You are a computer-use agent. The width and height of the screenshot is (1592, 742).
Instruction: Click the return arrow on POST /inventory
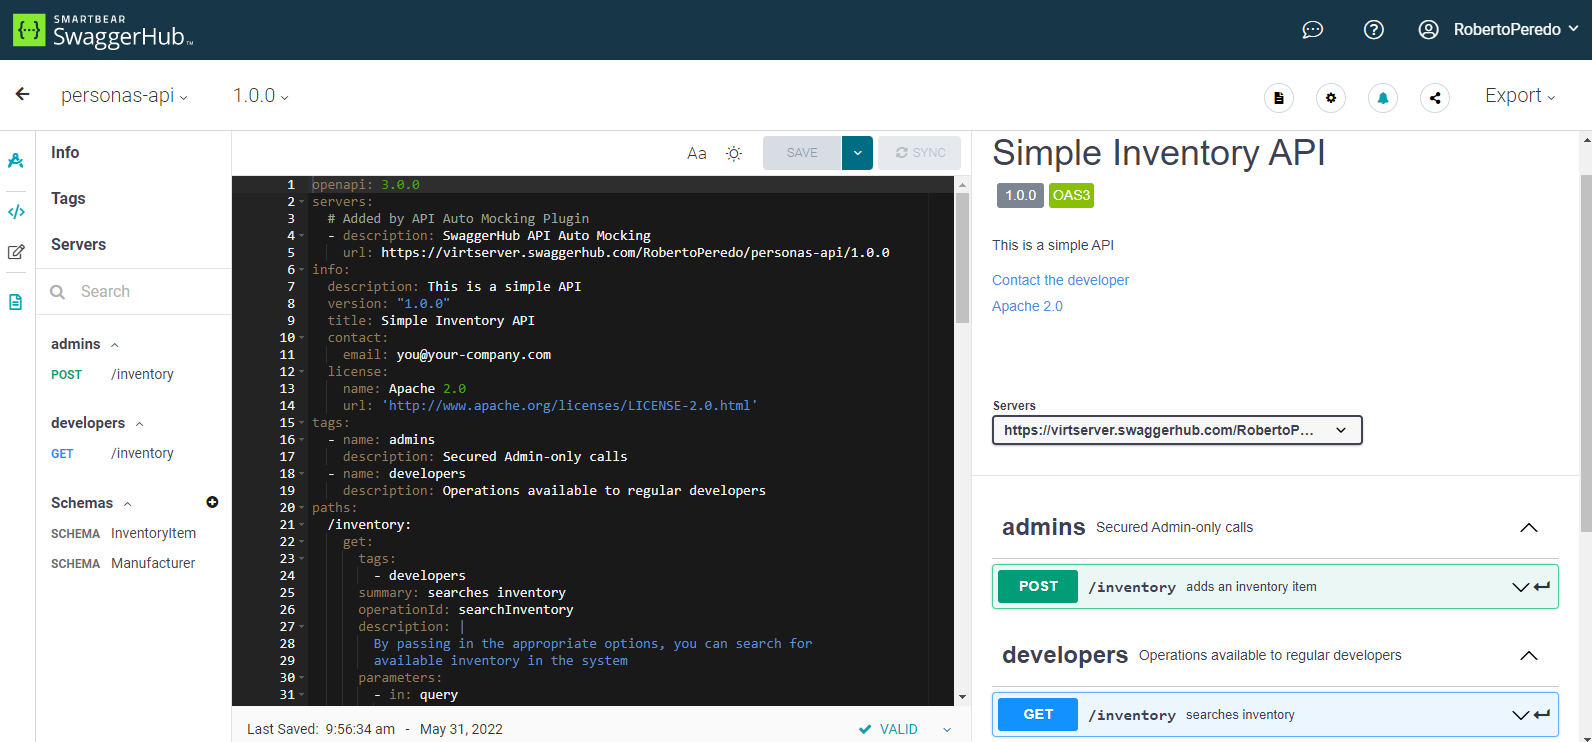tap(1542, 587)
